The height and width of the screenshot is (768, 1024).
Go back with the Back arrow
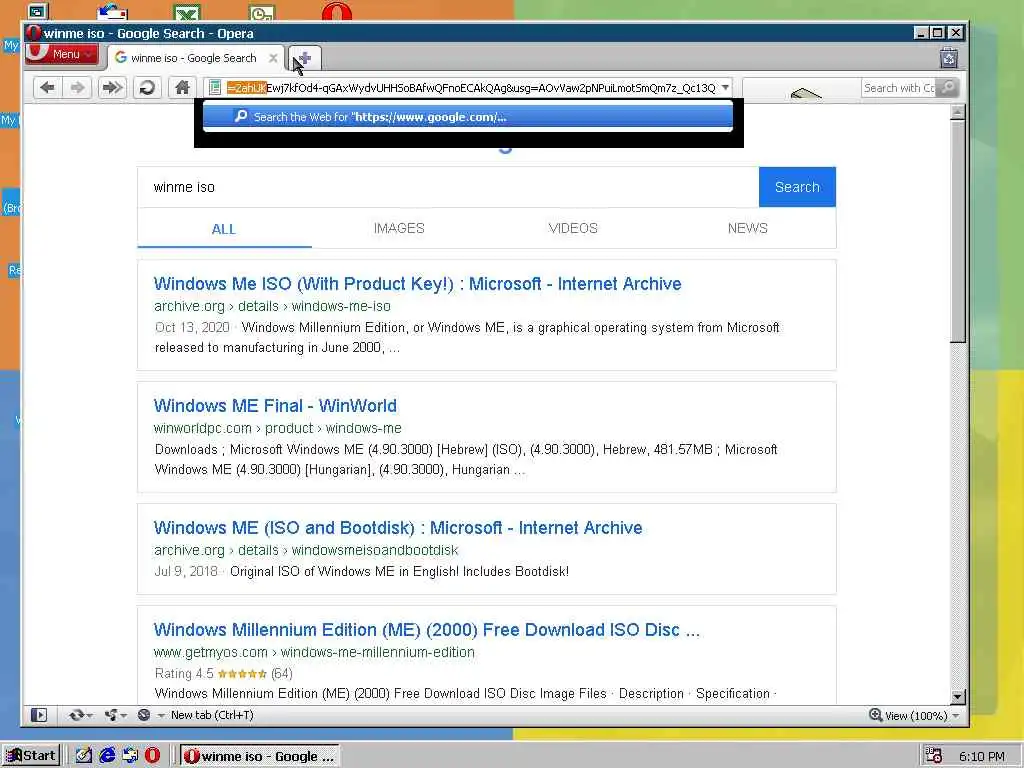click(48, 88)
